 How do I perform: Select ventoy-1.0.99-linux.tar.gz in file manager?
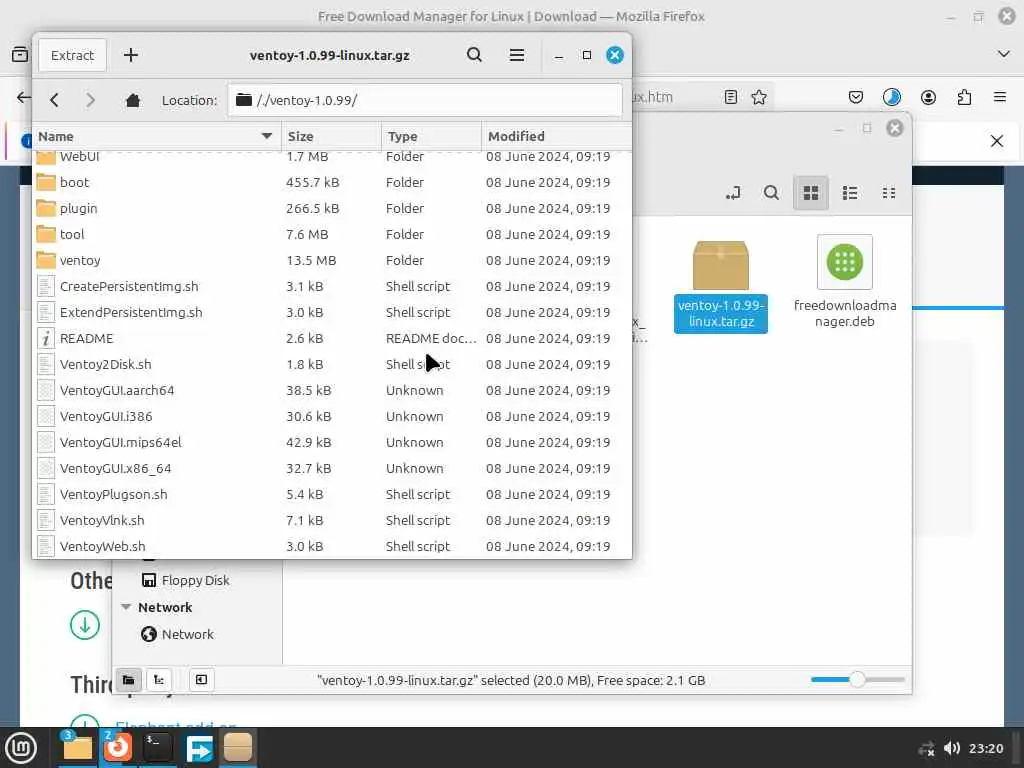[720, 286]
